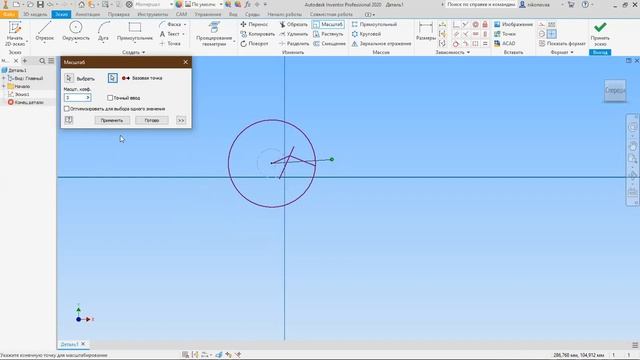Image resolution: width=640 pixels, height=360 pixels.
Task: Click the browser search magnifier icon
Action: 42,61
